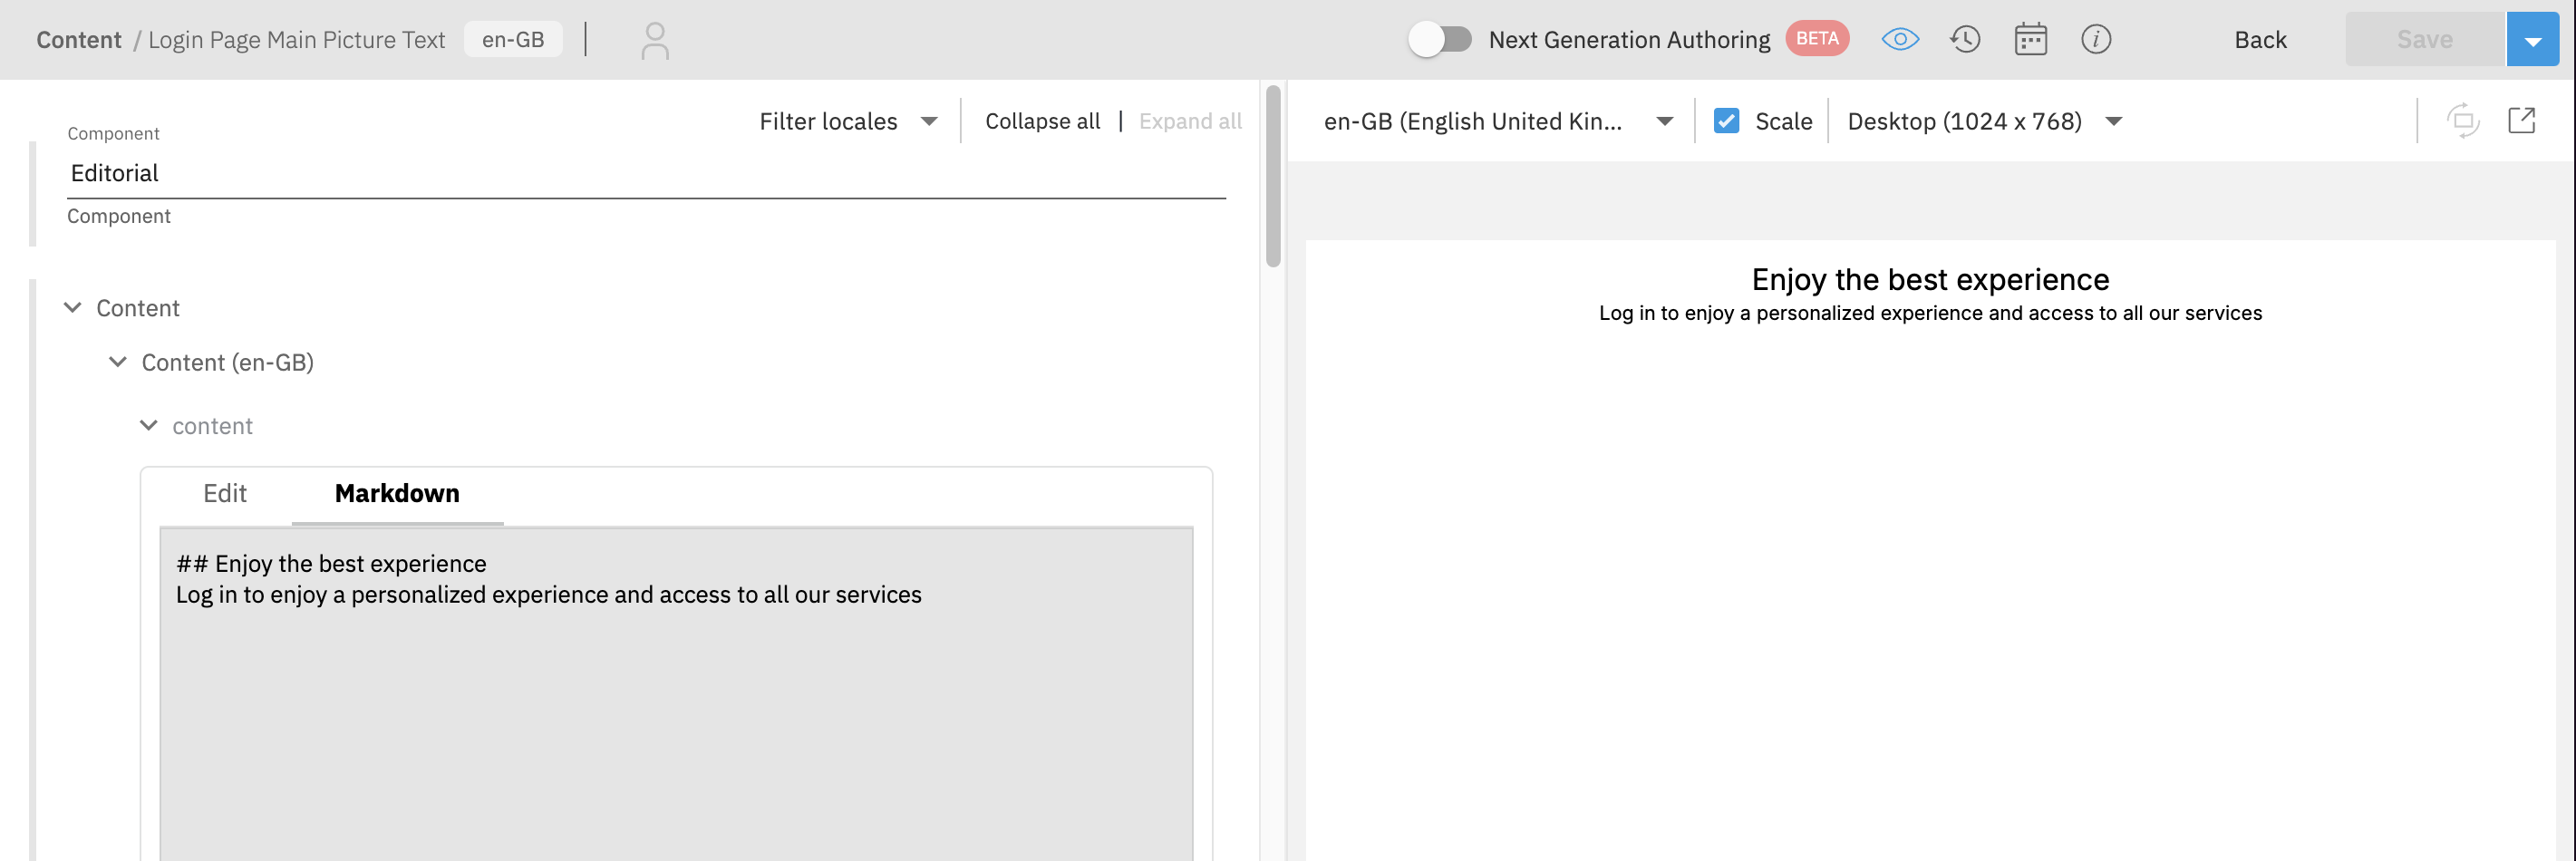The height and width of the screenshot is (861, 2576).
Task: Collapse the Content (en-GB) section
Action: point(118,362)
